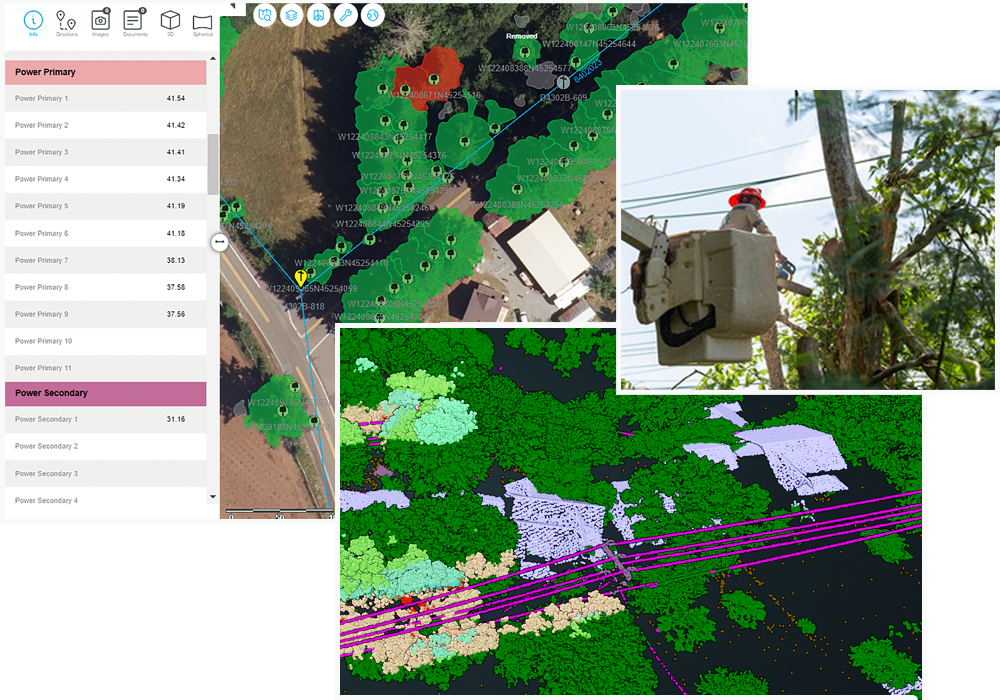Open the Images panel

100,22
